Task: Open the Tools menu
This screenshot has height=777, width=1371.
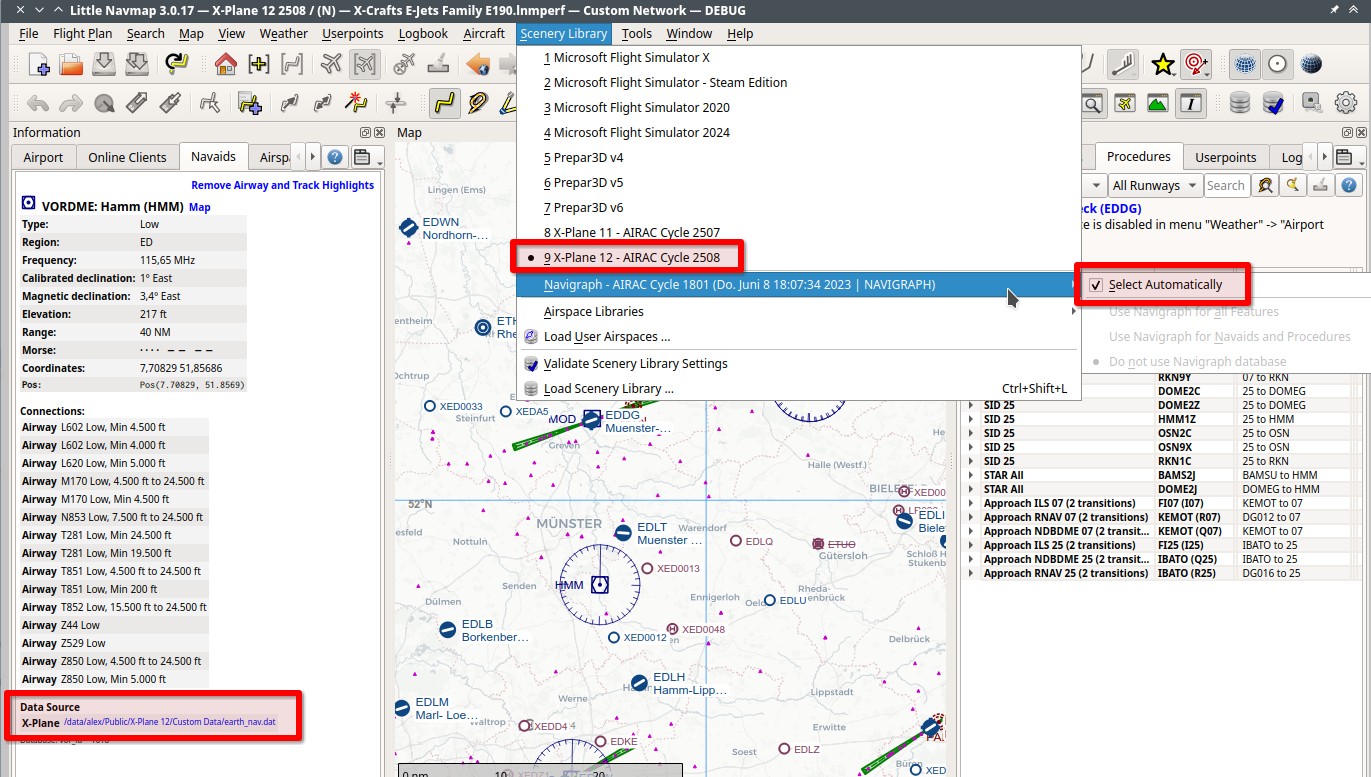Action: pos(636,33)
